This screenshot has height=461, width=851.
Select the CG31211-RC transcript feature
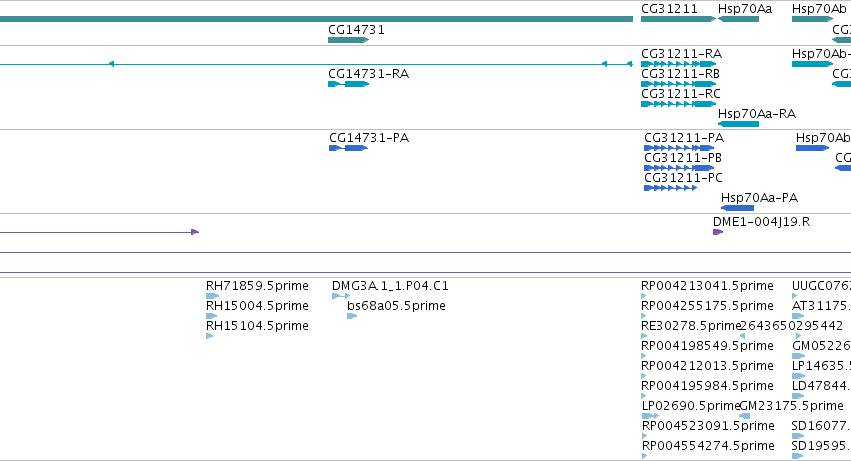point(678,104)
